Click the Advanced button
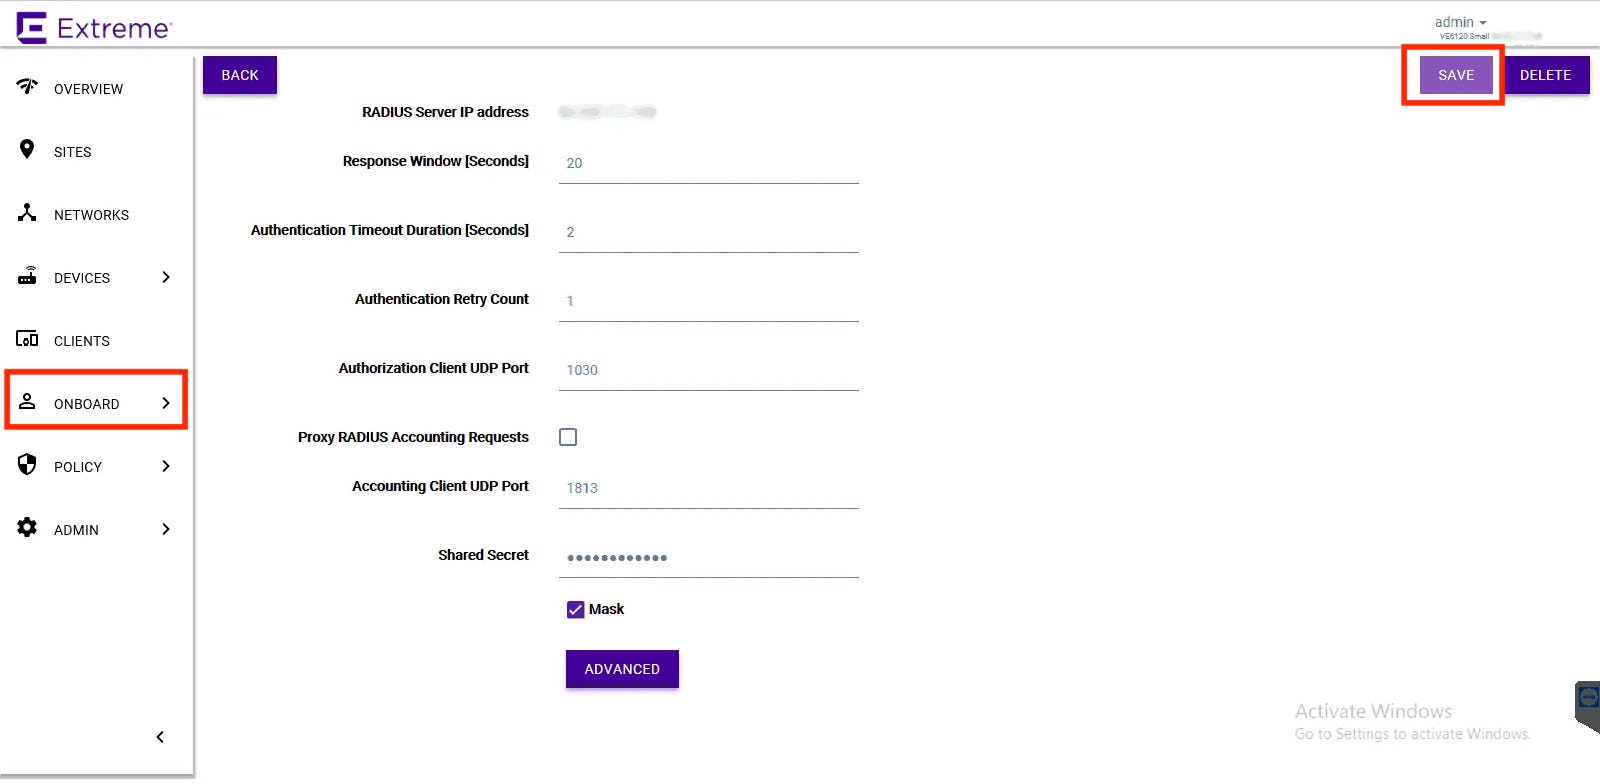 tap(622, 669)
